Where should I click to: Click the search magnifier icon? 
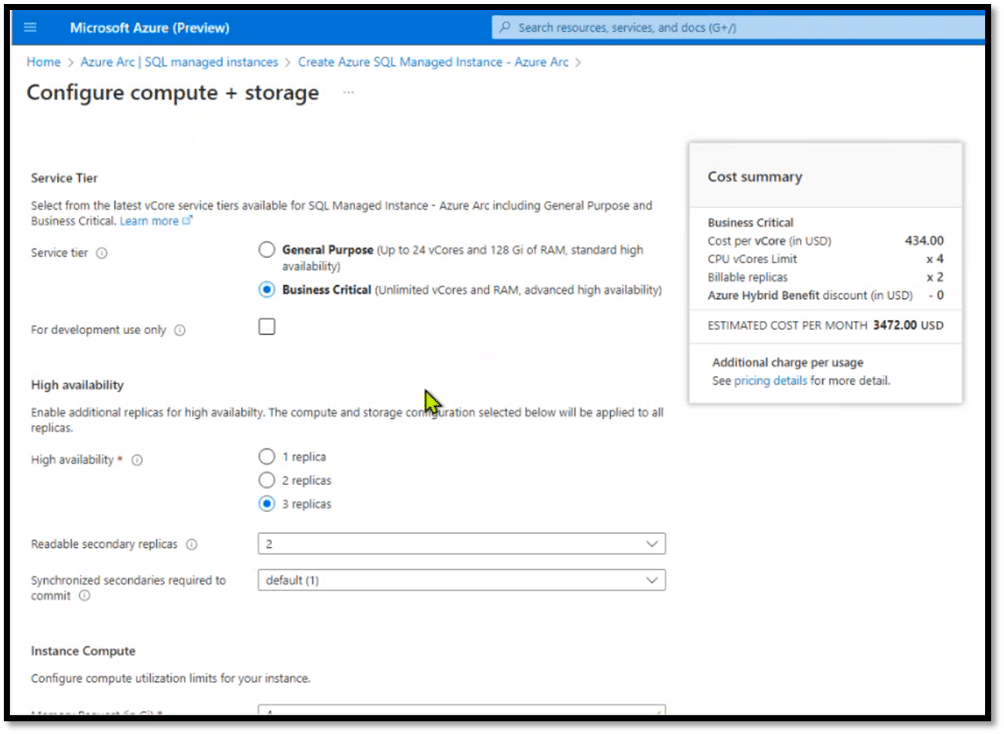pyautogui.click(x=505, y=28)
